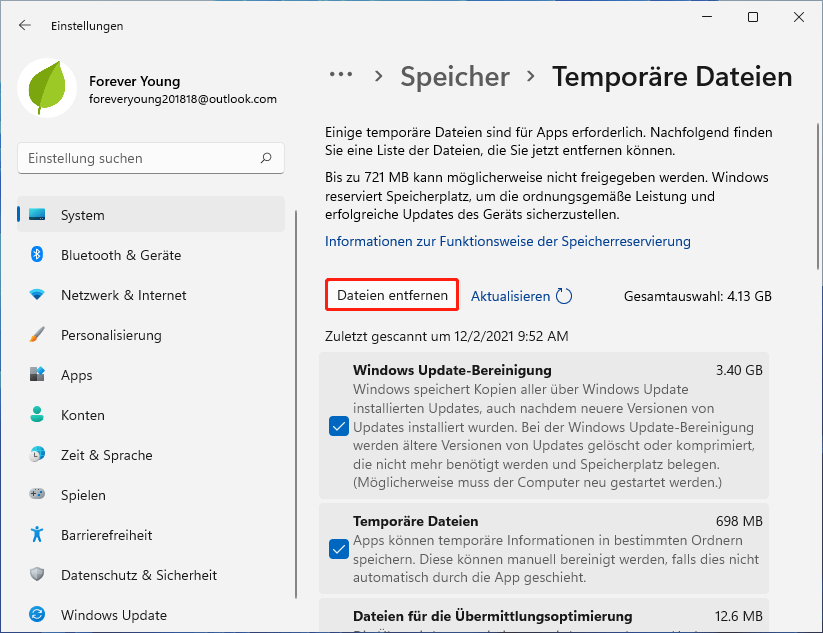Click the Spielen gamepad icon
This screenshot has width=823, height=633.
[37, 494]
